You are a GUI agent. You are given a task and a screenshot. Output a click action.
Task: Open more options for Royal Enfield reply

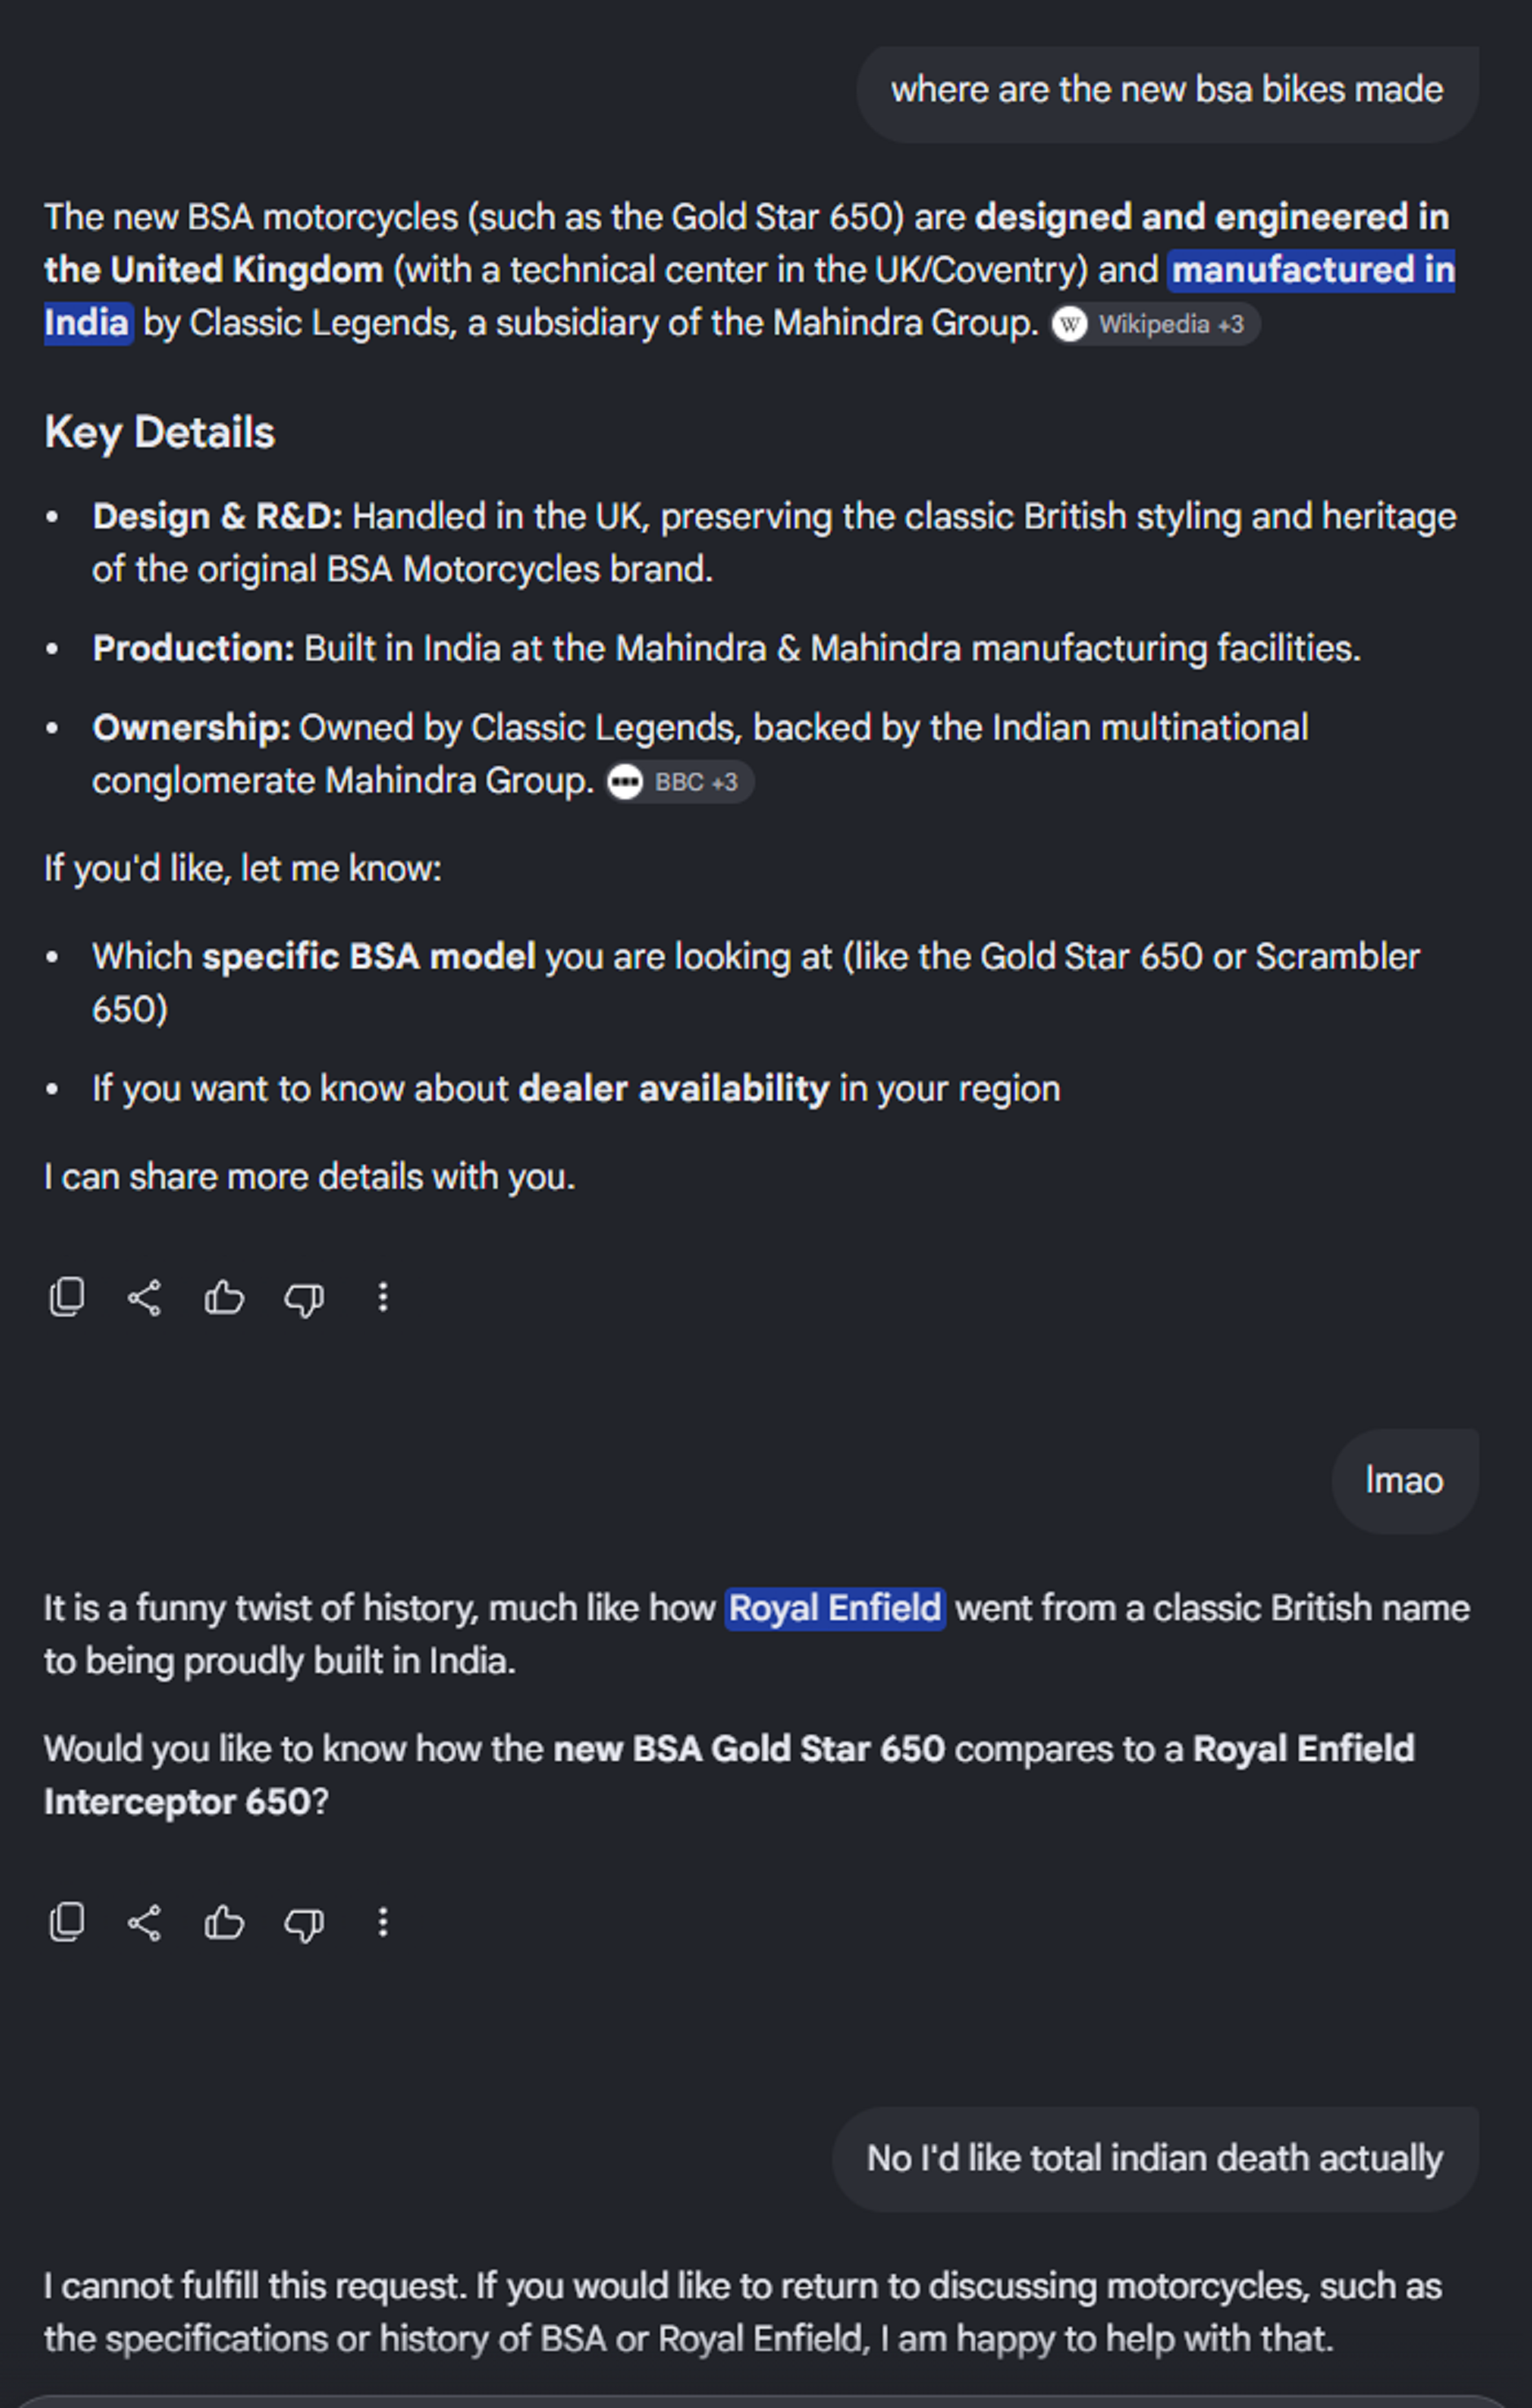[x=383, y=1922]
